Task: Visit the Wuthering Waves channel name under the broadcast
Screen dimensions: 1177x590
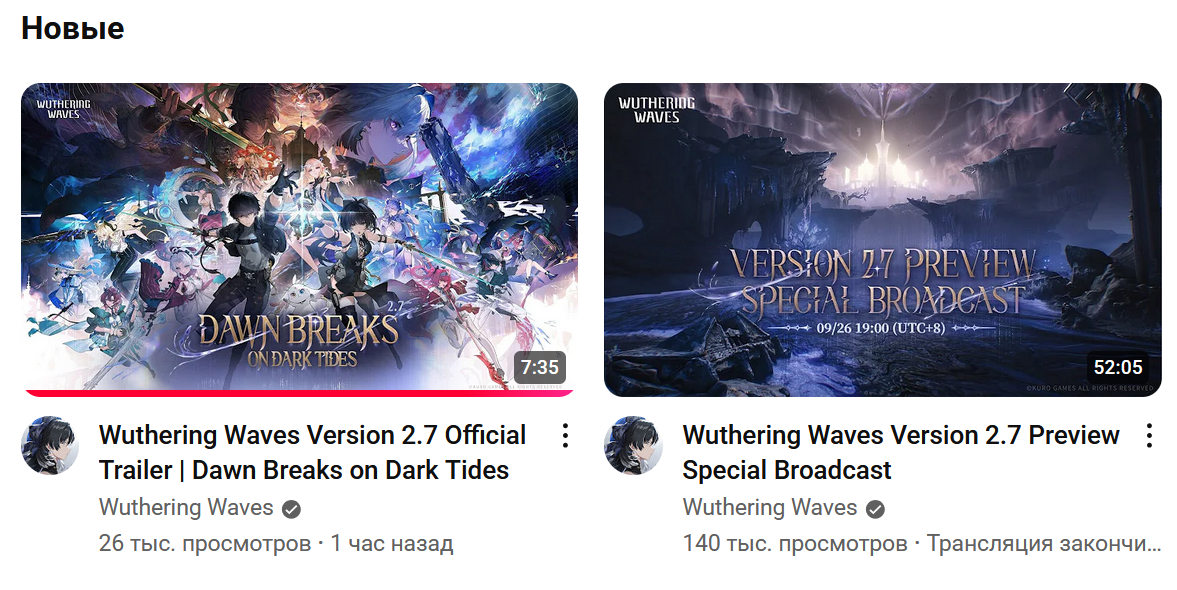Action: pyautogui.click(x=769, y=507)
